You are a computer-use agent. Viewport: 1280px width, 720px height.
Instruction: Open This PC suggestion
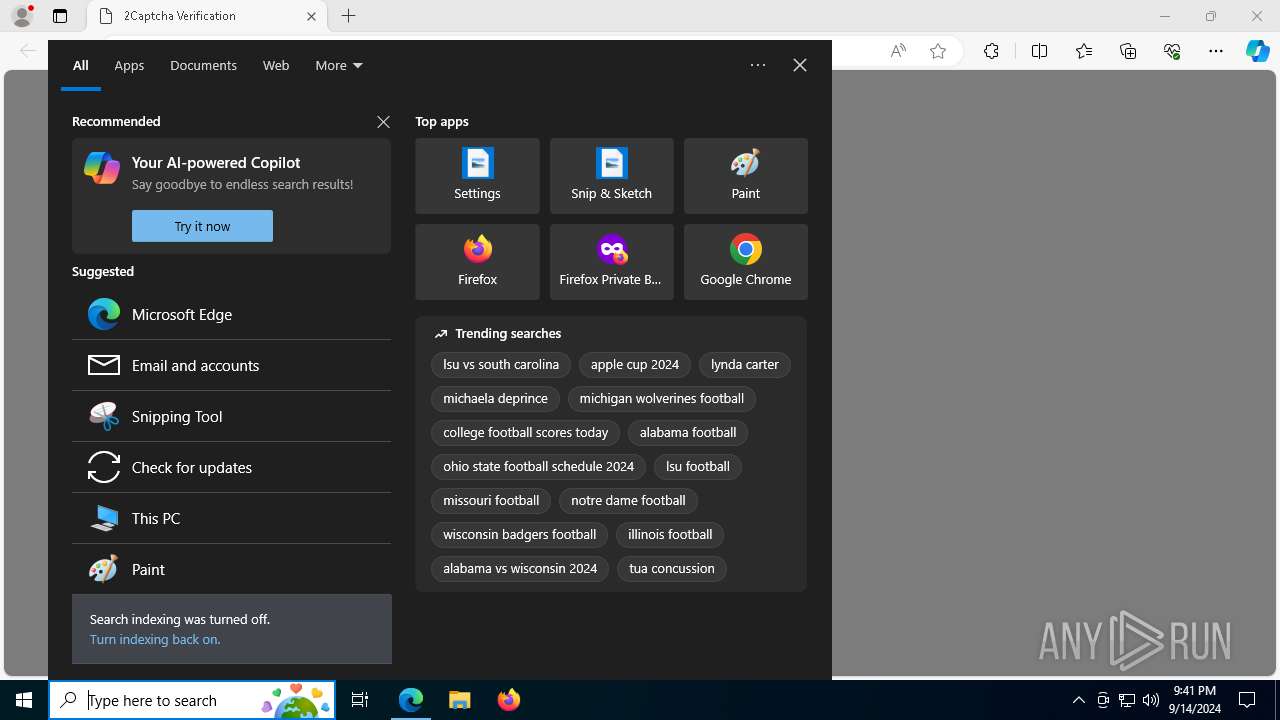[231, 518]
